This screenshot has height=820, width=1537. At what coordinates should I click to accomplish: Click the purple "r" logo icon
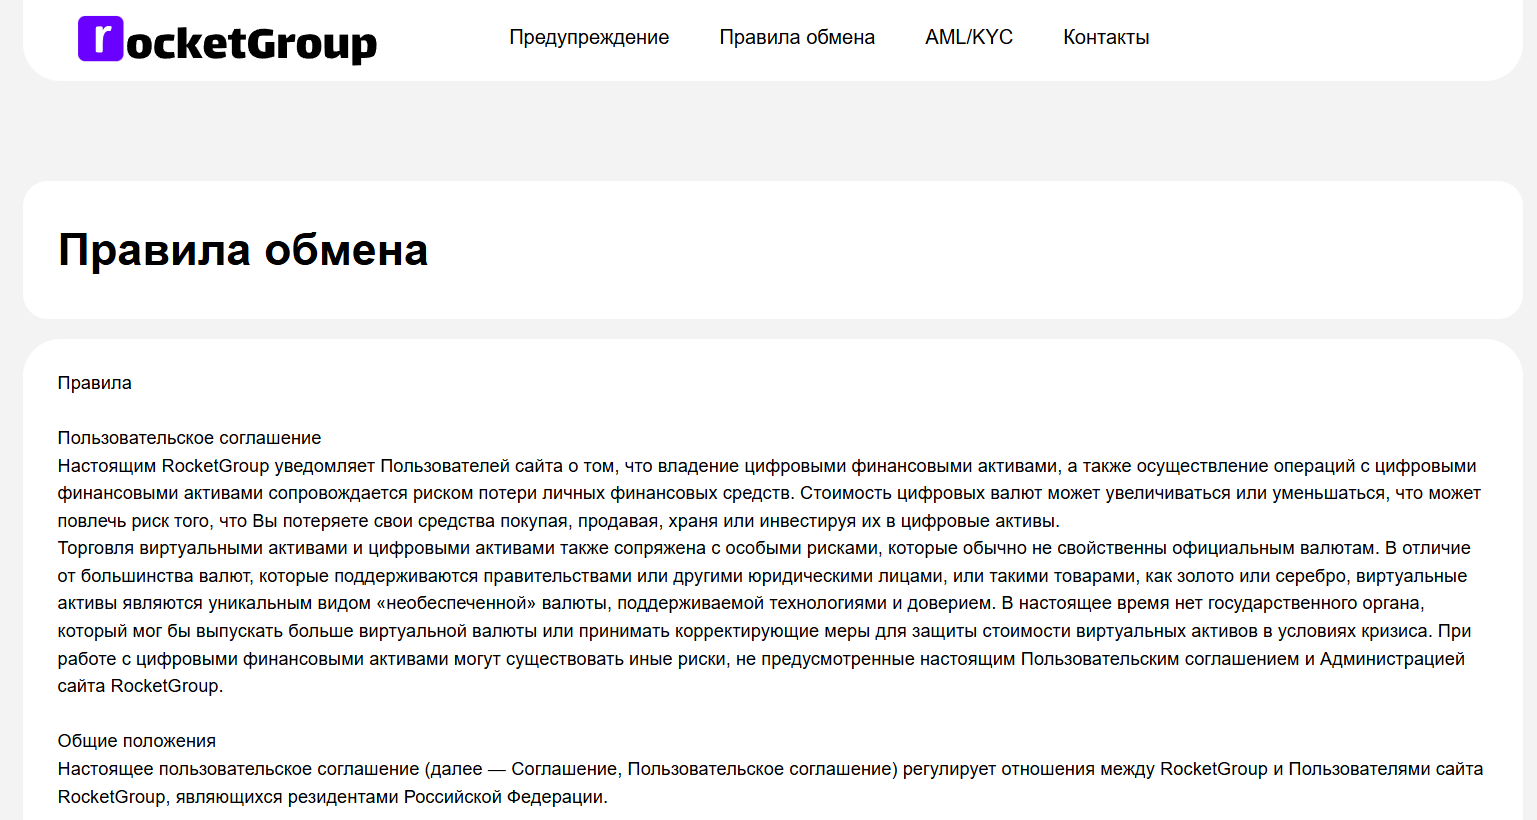pos(101,39)
